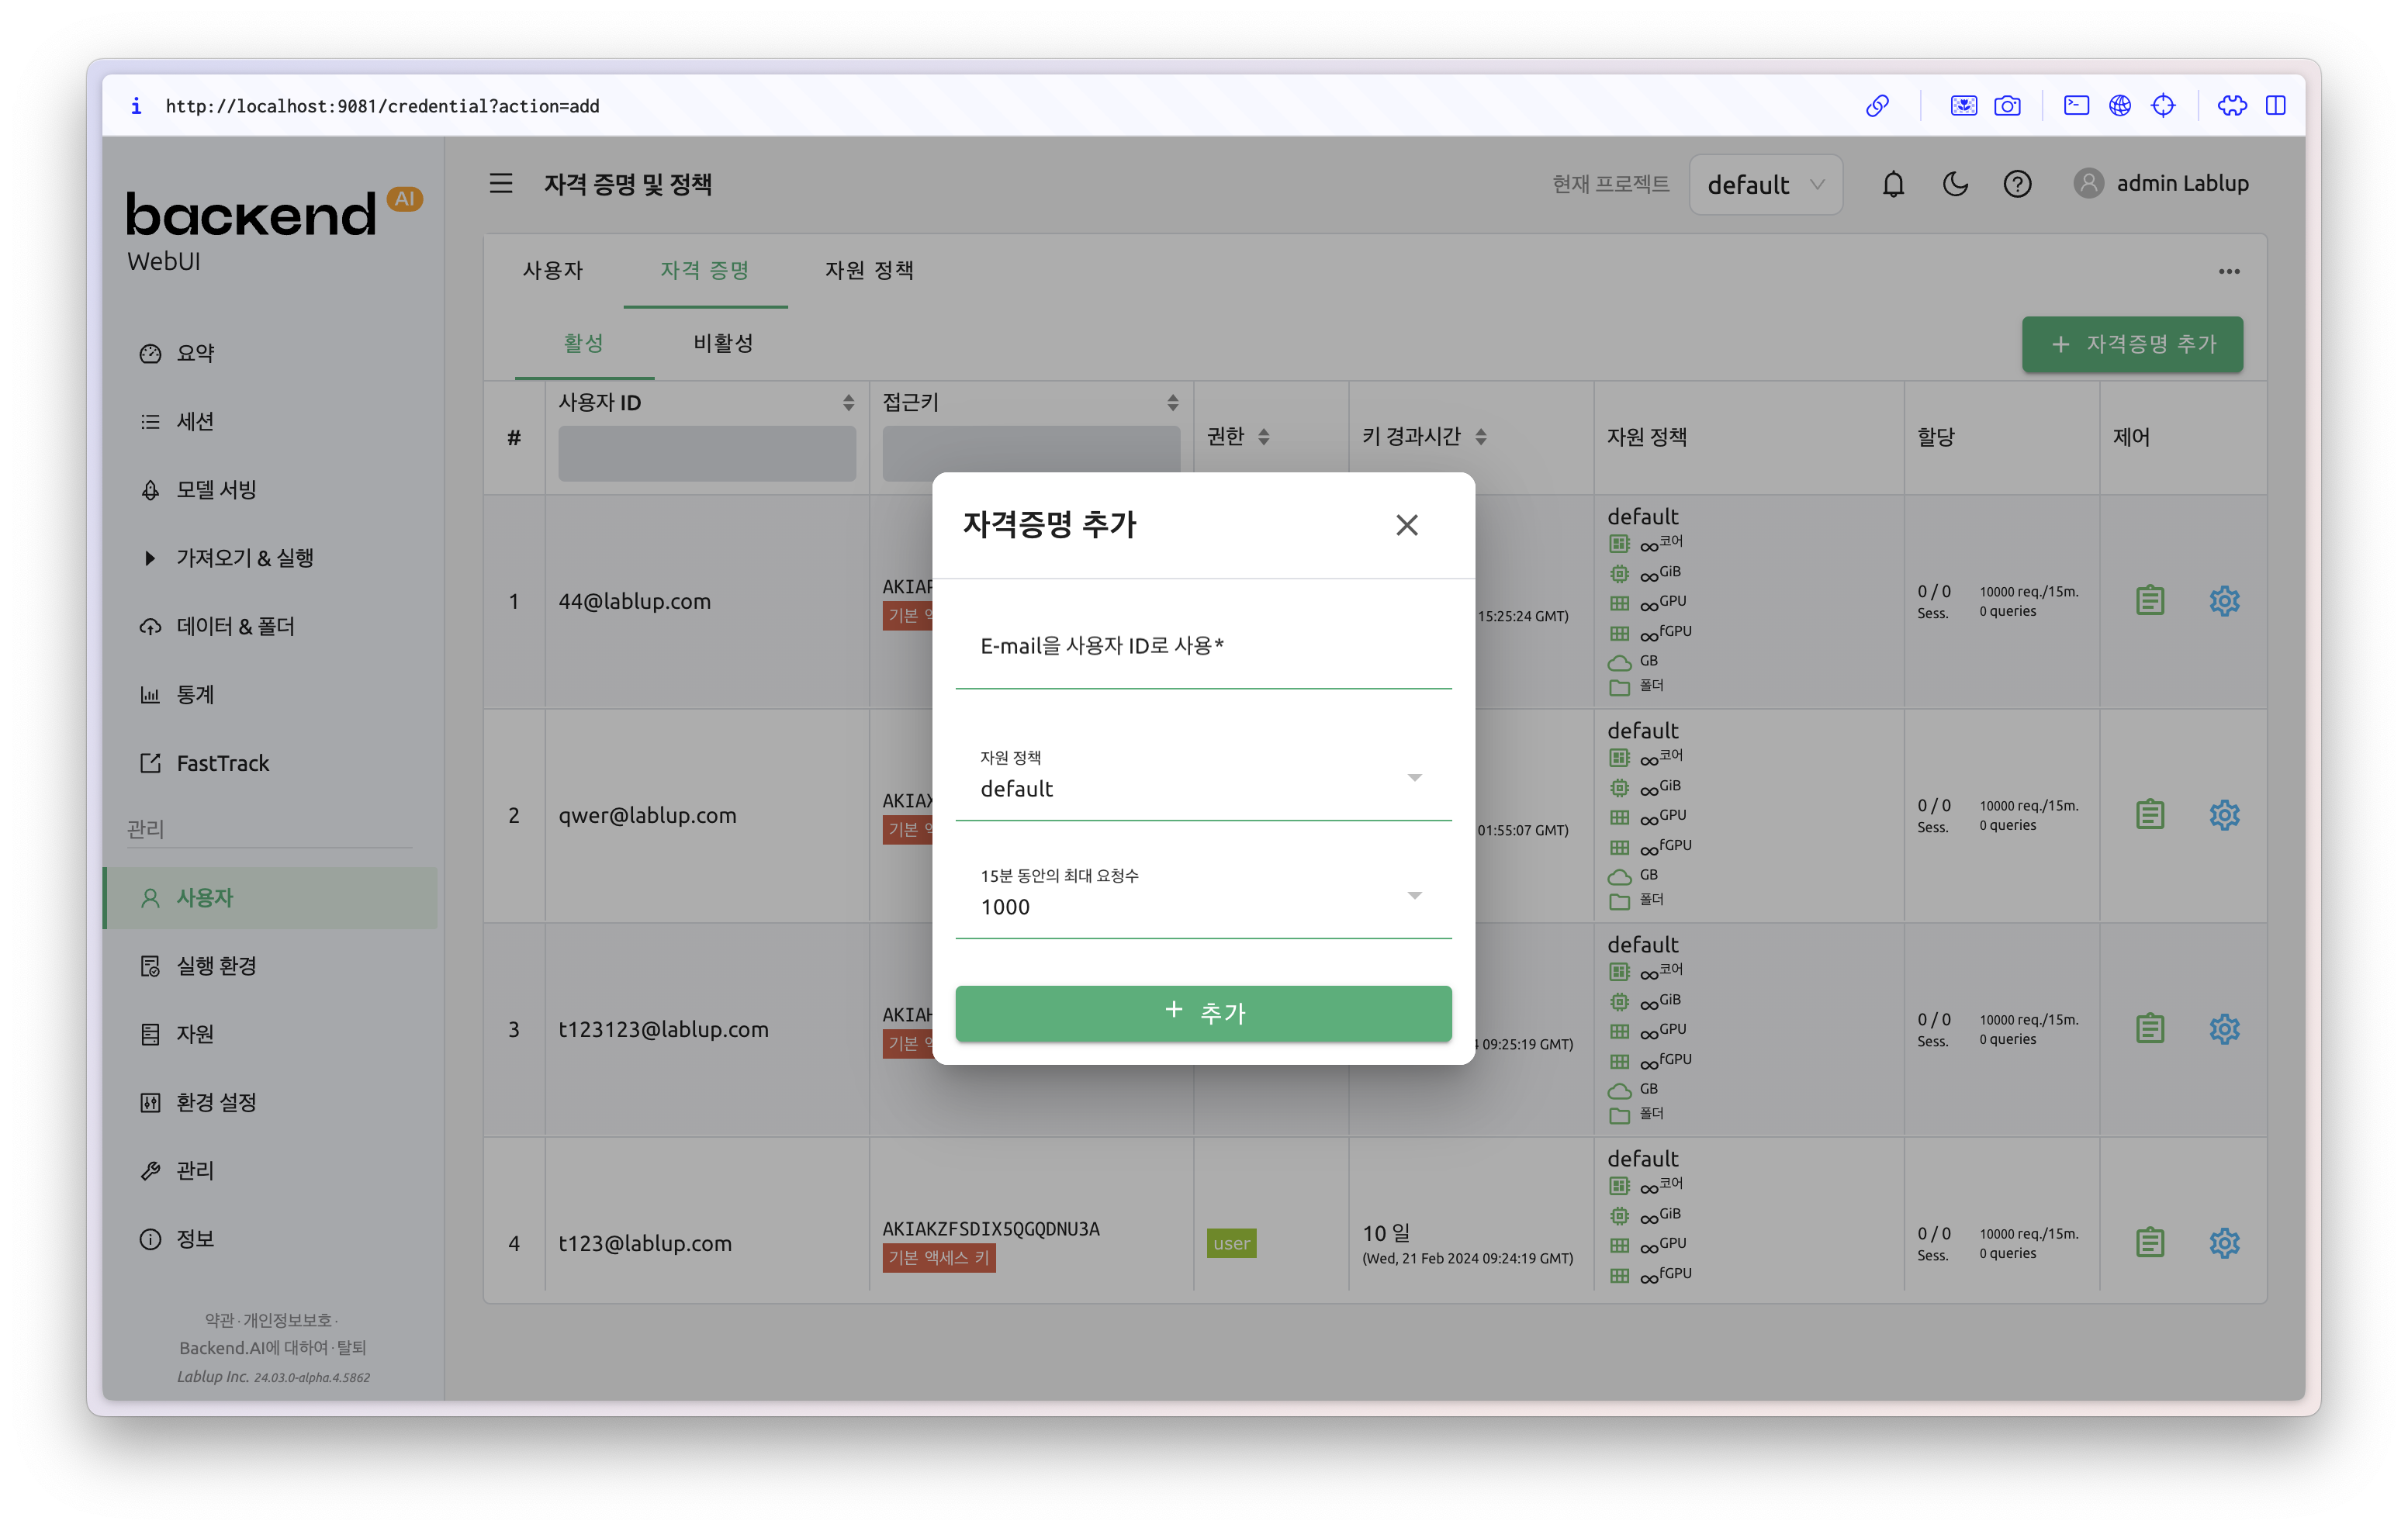Open the default project selector
This screenshot has height=1531, width=2408.
[1765, 185]
